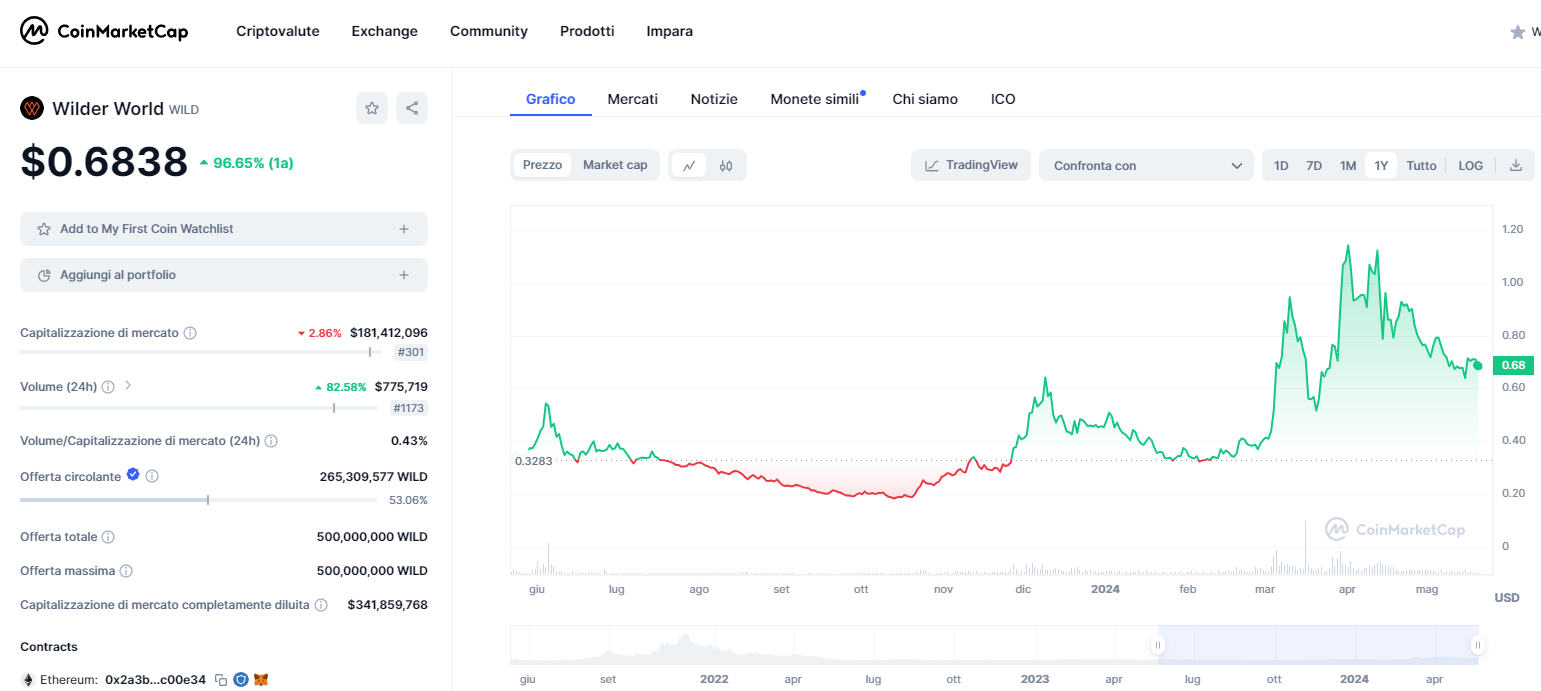Expand Add to My First Coin Watlist plus
The image size is (1541, 691).
click(x=404, y=229)
